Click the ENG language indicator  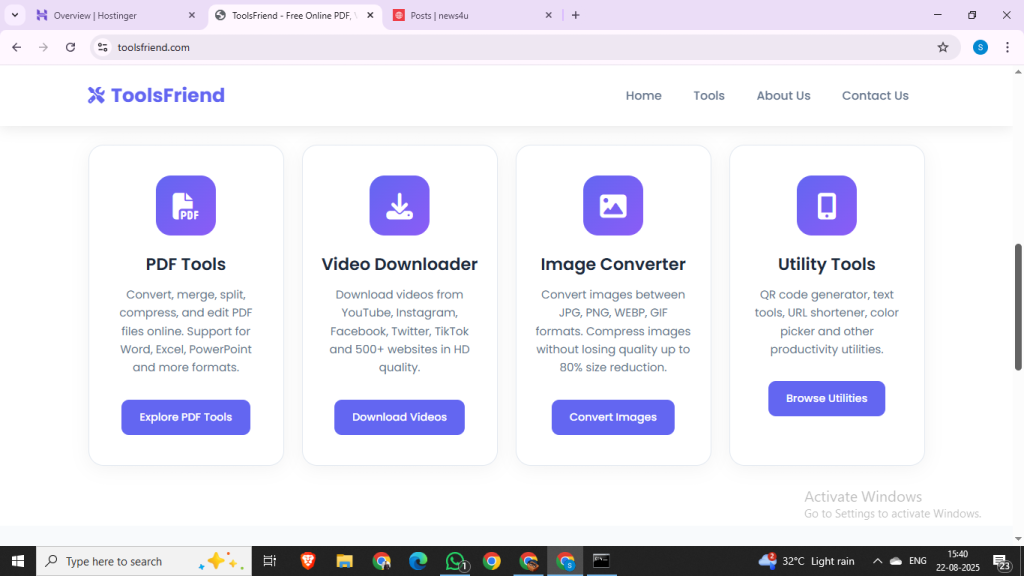[x=918, y=561]
